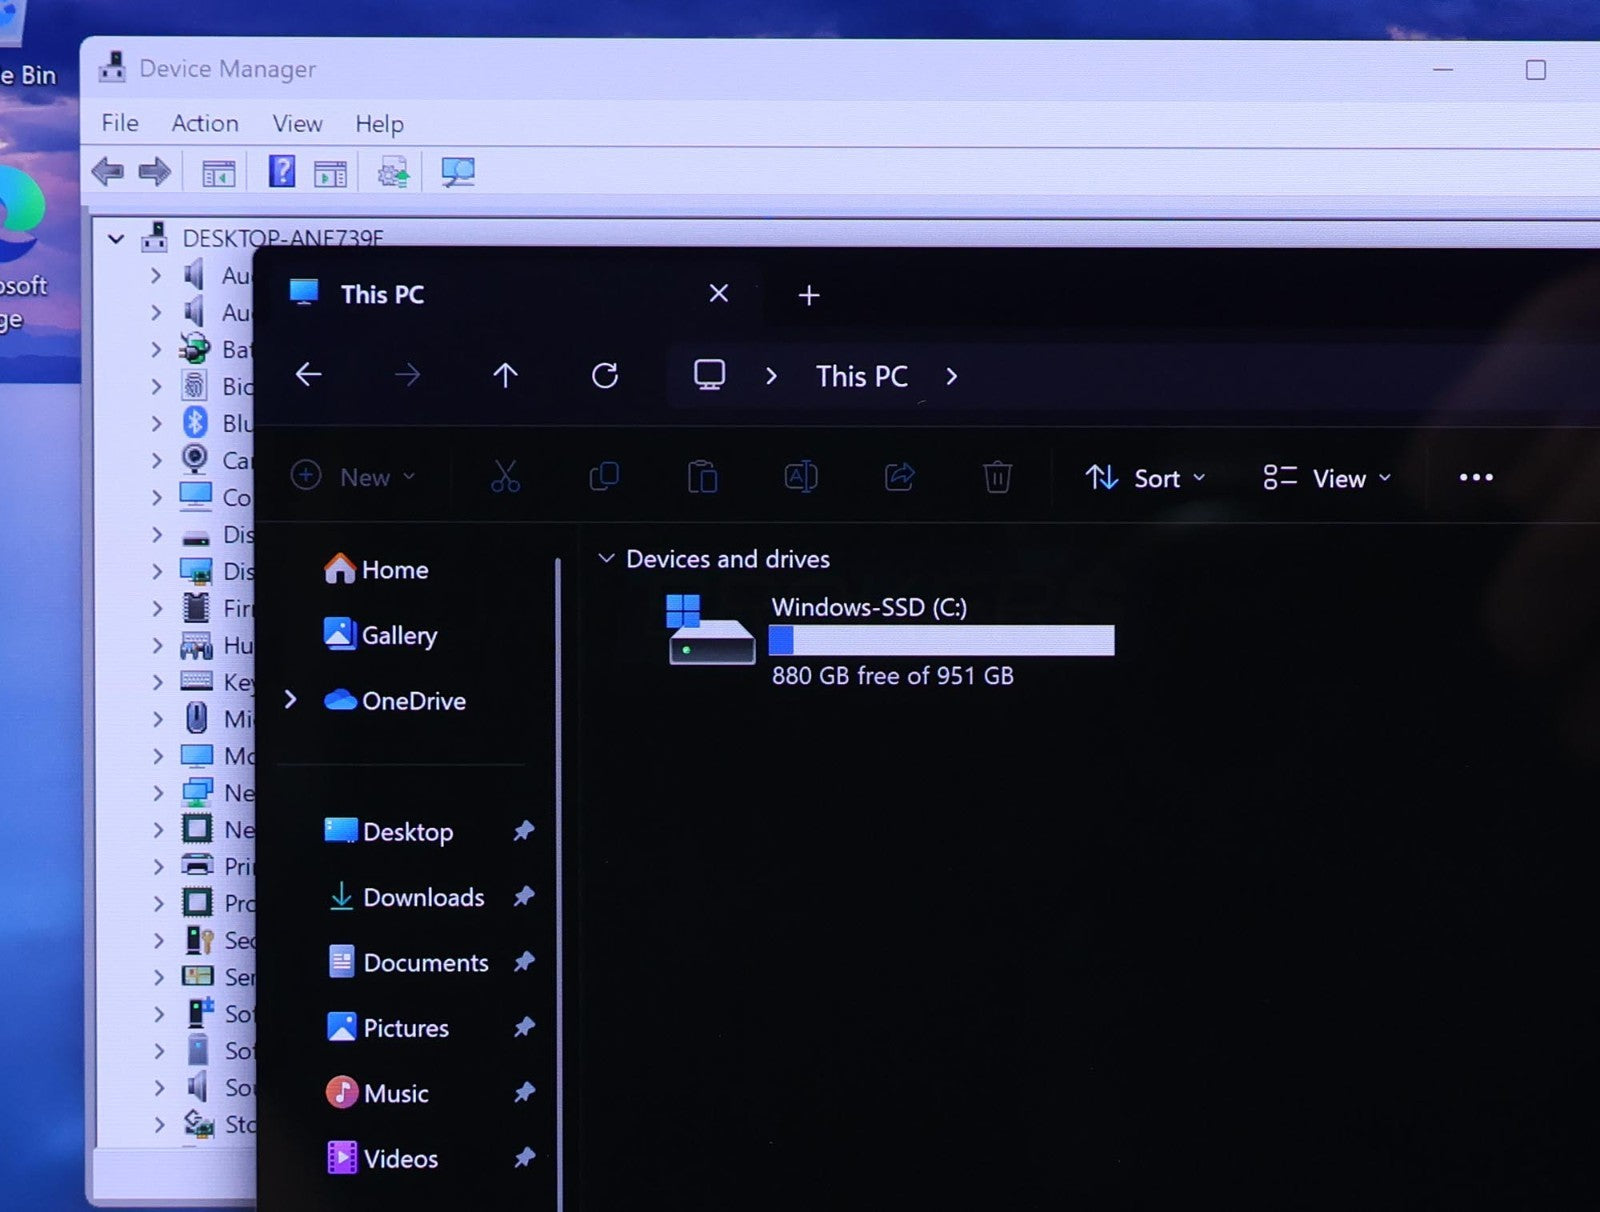Click the Up directory arrow
This screenshot has height=1212, width=1600.
505,376
